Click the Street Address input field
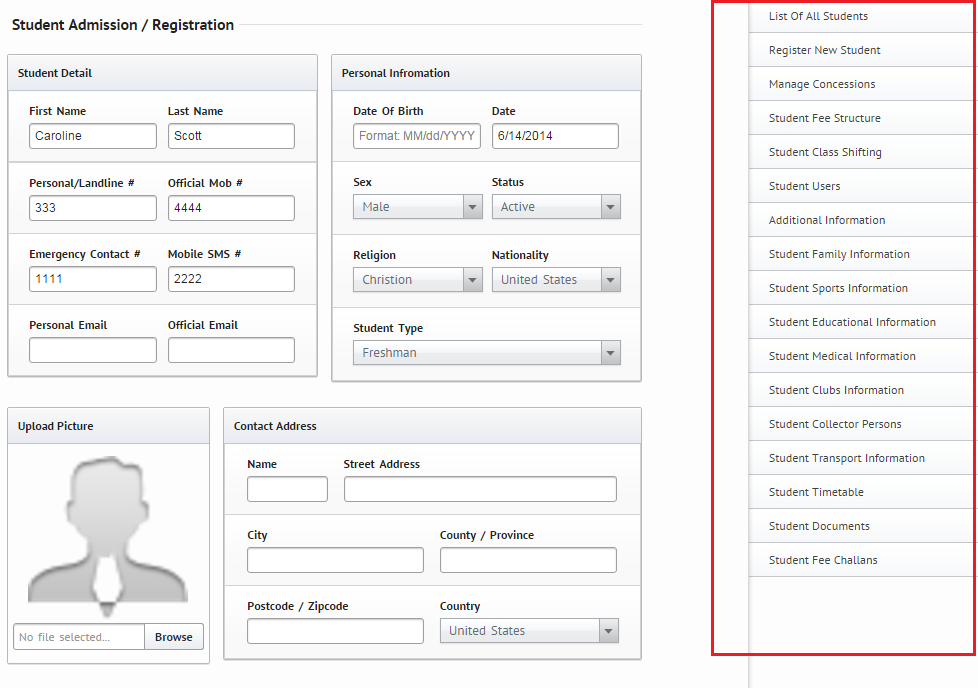This screenshot has height=688, width=978. tap(480, 489)
